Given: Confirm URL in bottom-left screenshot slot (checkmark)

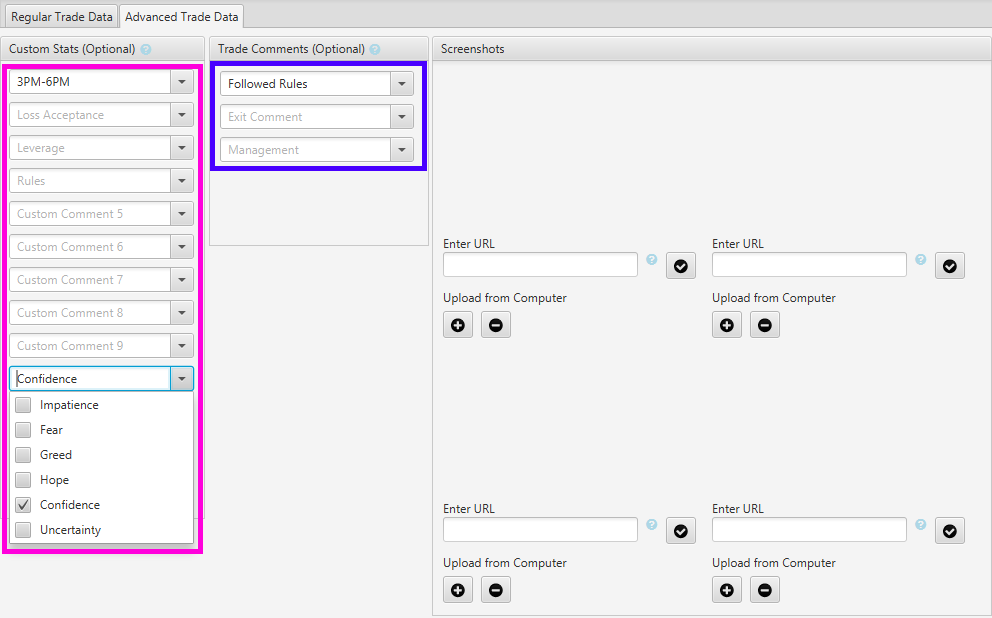Looking at the screenshot, I should coord(681,531).
